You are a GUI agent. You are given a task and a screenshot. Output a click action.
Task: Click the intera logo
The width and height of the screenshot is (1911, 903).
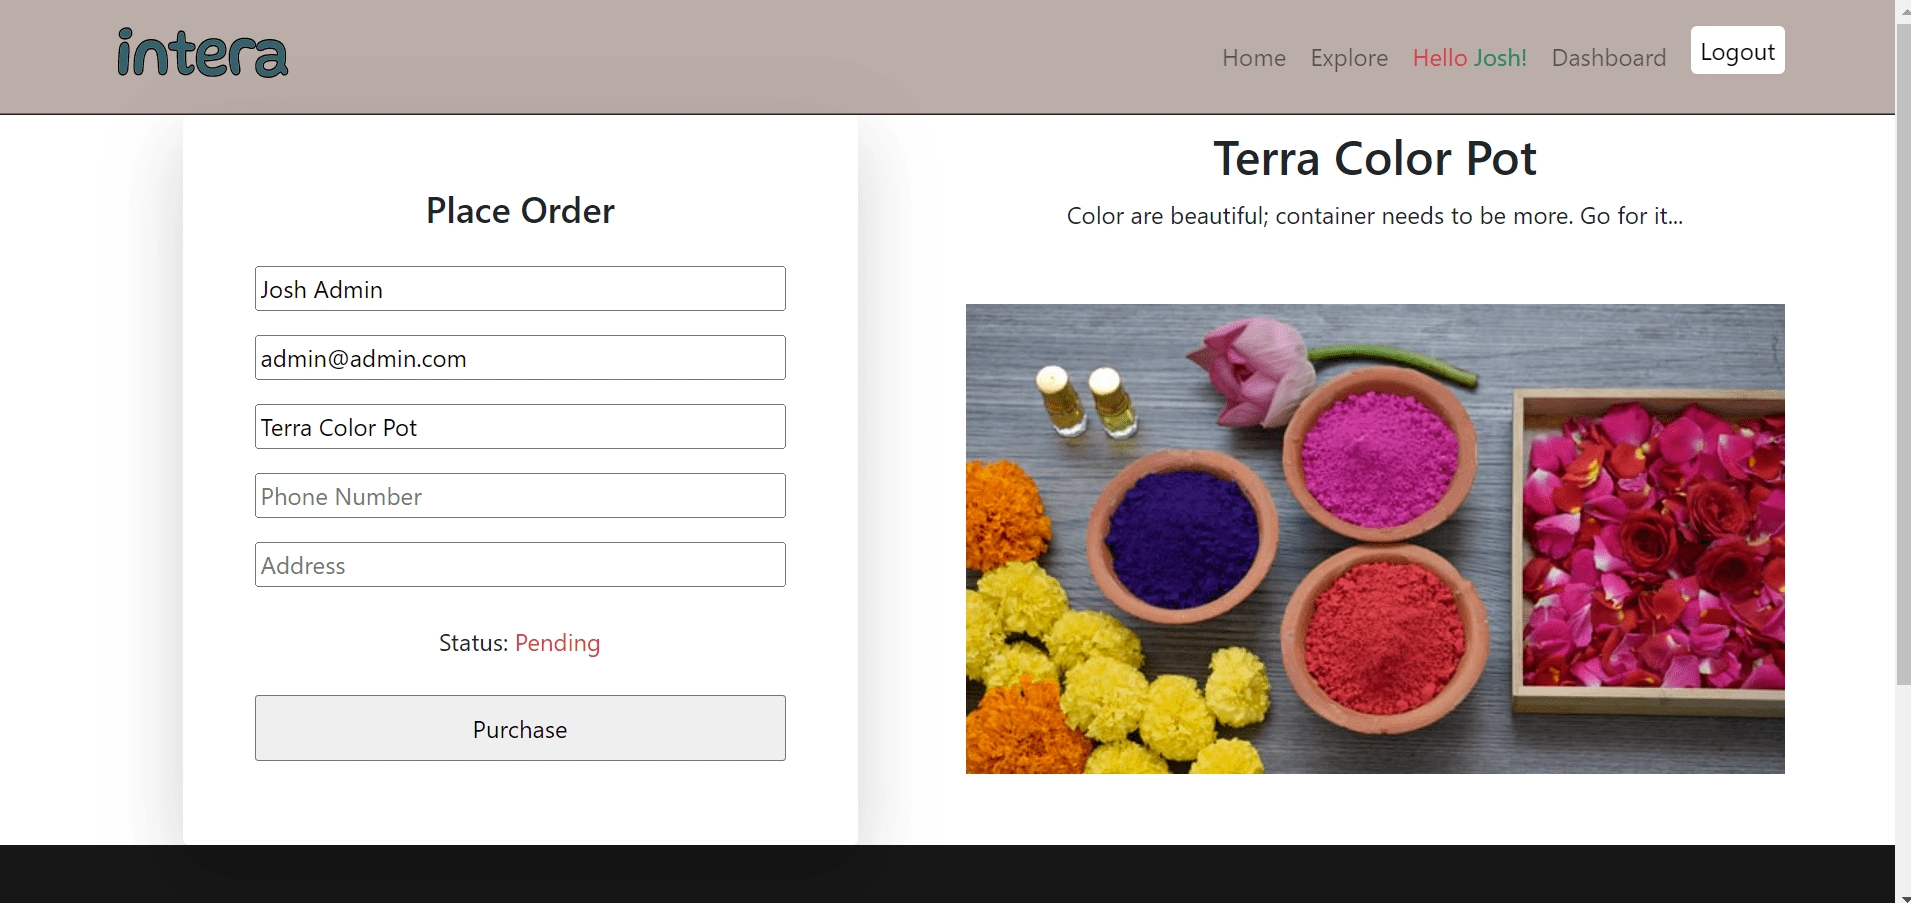coord(203,54)
